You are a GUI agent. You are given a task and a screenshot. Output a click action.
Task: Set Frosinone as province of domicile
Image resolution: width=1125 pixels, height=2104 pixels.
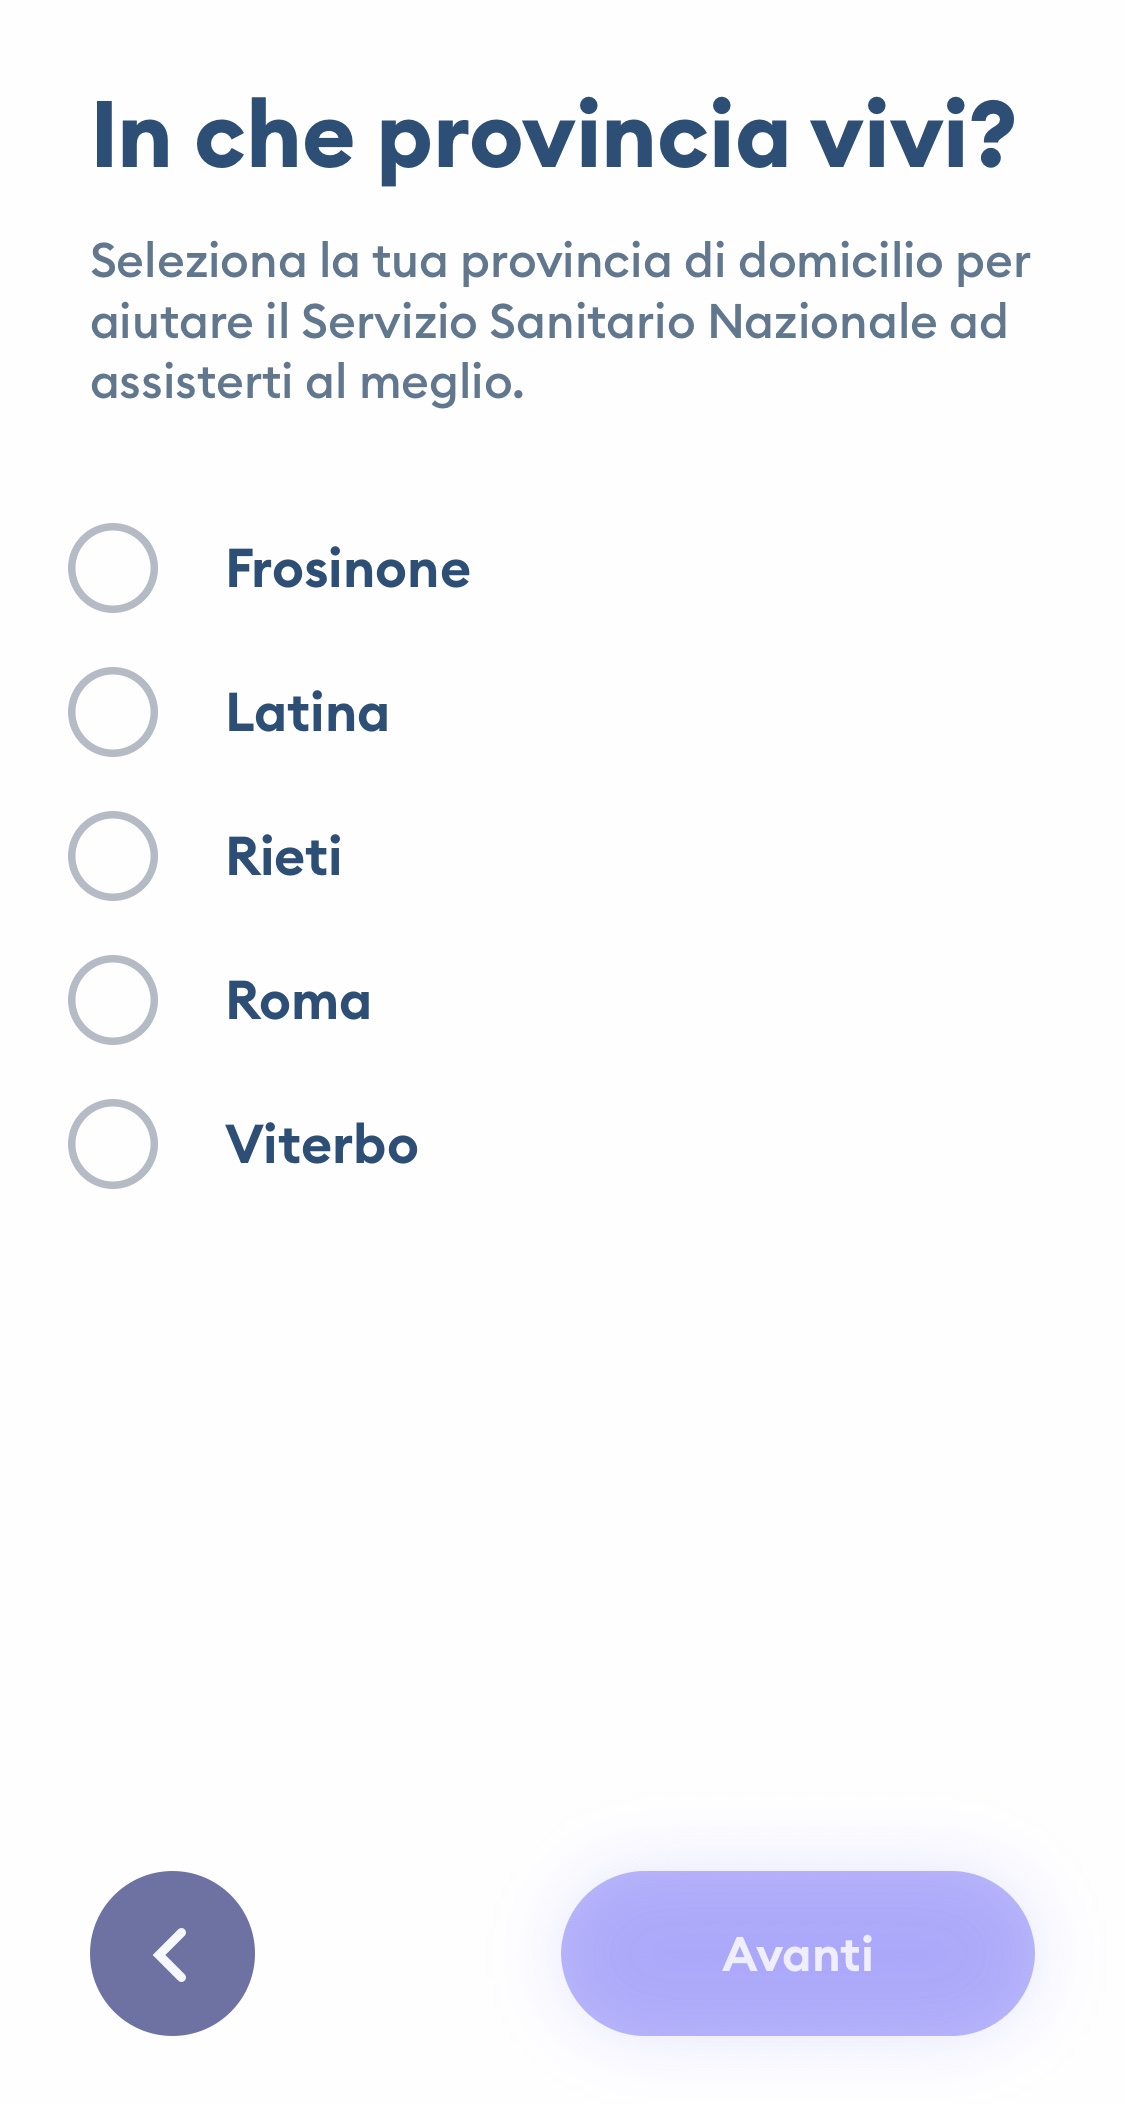(x=113, y=568)
